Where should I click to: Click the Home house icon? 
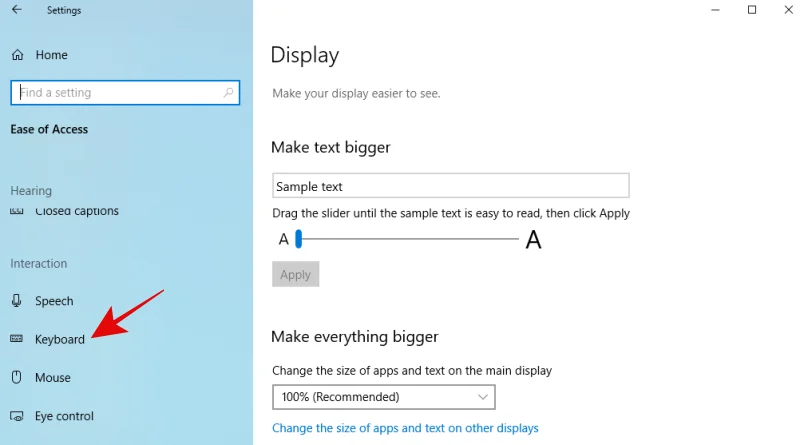coord(17,55)
